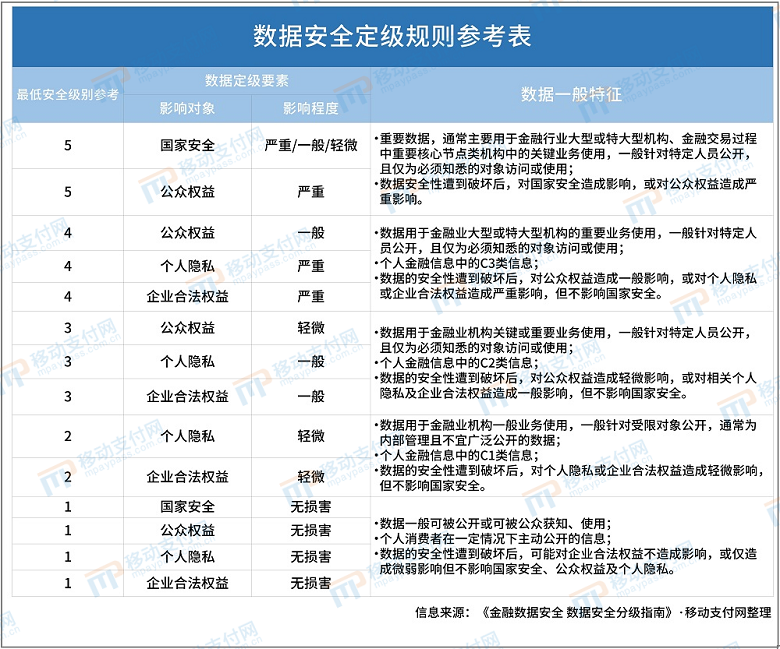Click level 5 in the 国家安全 严重/一般/轻微 row
The width and height of the screenshot is (780, 649).
point(68,145)
